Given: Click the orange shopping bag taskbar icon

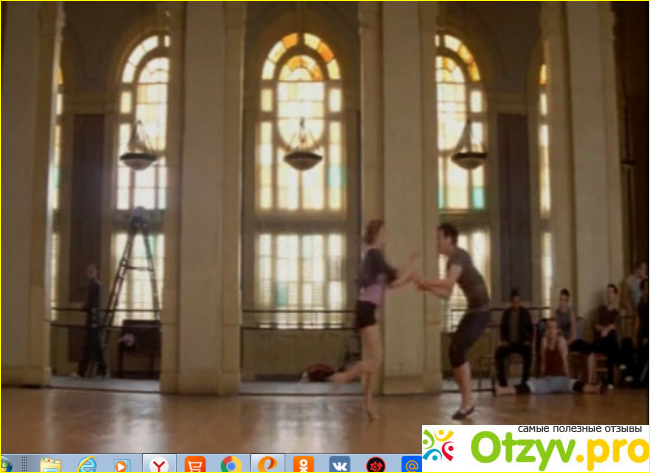Looking at the screenshot, I should click(x=195, y=465).
